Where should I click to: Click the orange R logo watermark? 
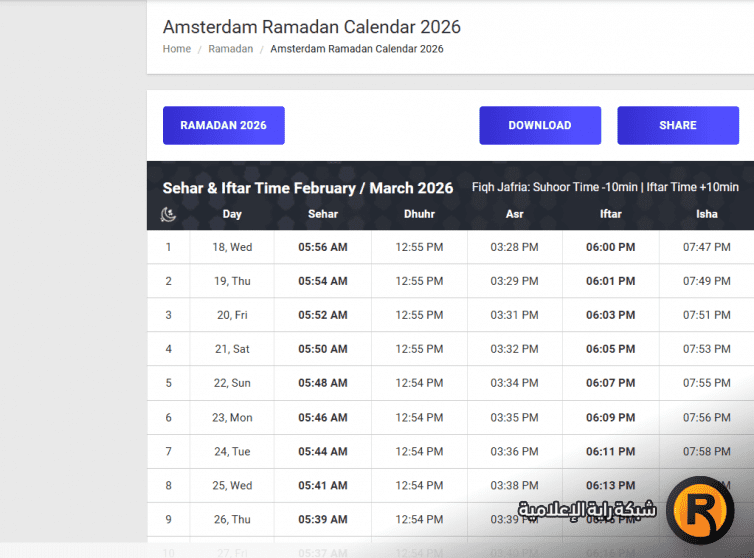(x=700, y=511)
